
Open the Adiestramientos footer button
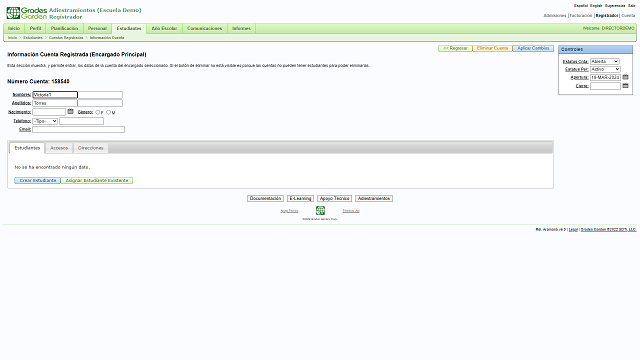[x=374, y=198]
